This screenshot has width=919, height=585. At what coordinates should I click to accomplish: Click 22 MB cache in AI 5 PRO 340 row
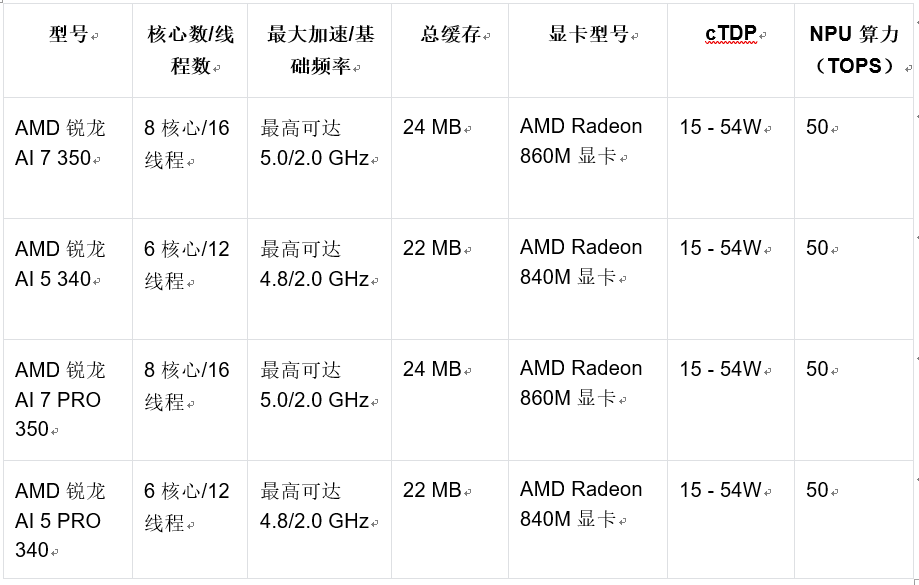[433, 491]
